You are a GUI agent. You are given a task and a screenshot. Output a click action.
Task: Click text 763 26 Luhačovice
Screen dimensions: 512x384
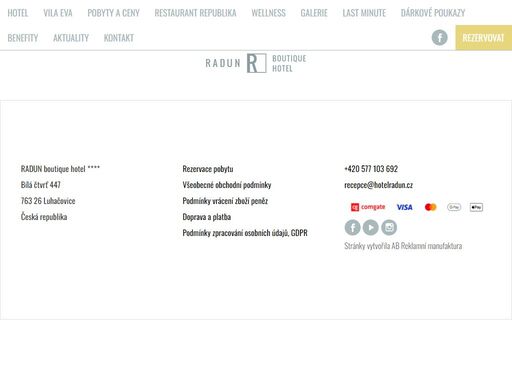click(48, 201)
